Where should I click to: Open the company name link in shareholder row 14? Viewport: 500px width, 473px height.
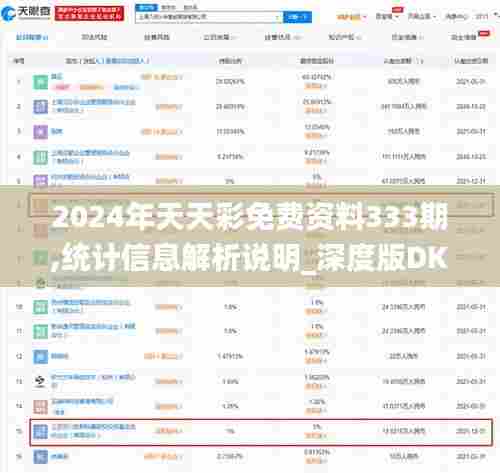click(82, 401)
